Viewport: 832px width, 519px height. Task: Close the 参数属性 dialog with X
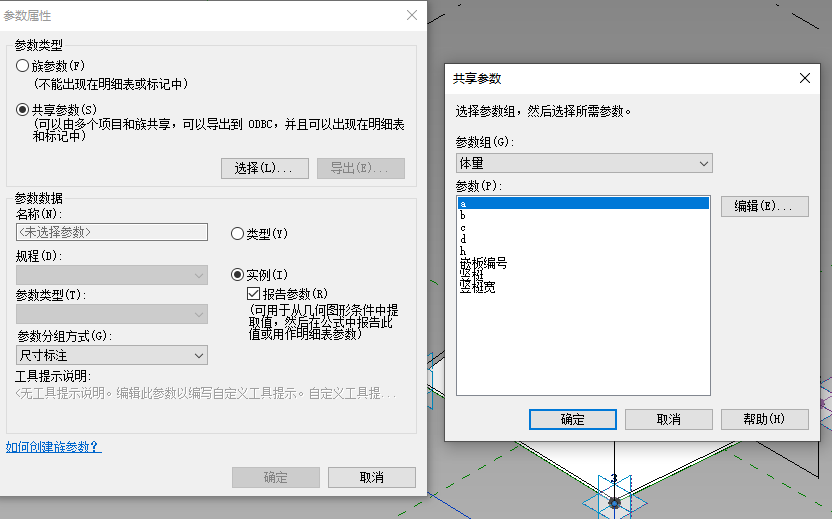coord(412,15)
